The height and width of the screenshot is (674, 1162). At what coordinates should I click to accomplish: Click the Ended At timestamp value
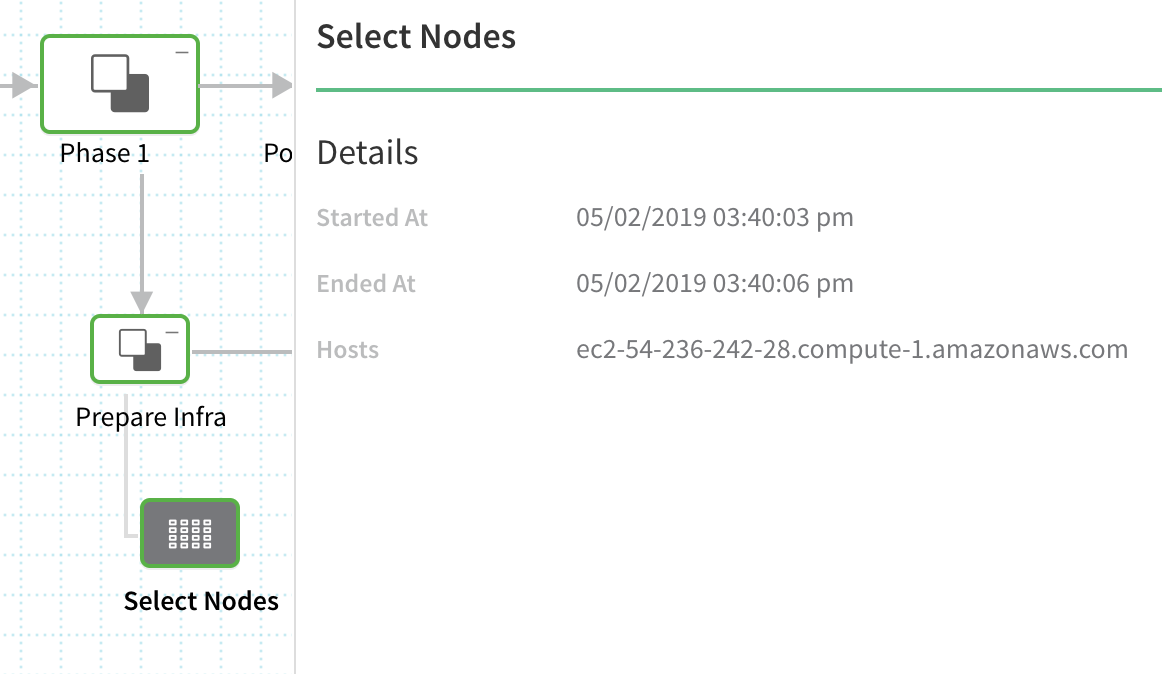point(714,283)
